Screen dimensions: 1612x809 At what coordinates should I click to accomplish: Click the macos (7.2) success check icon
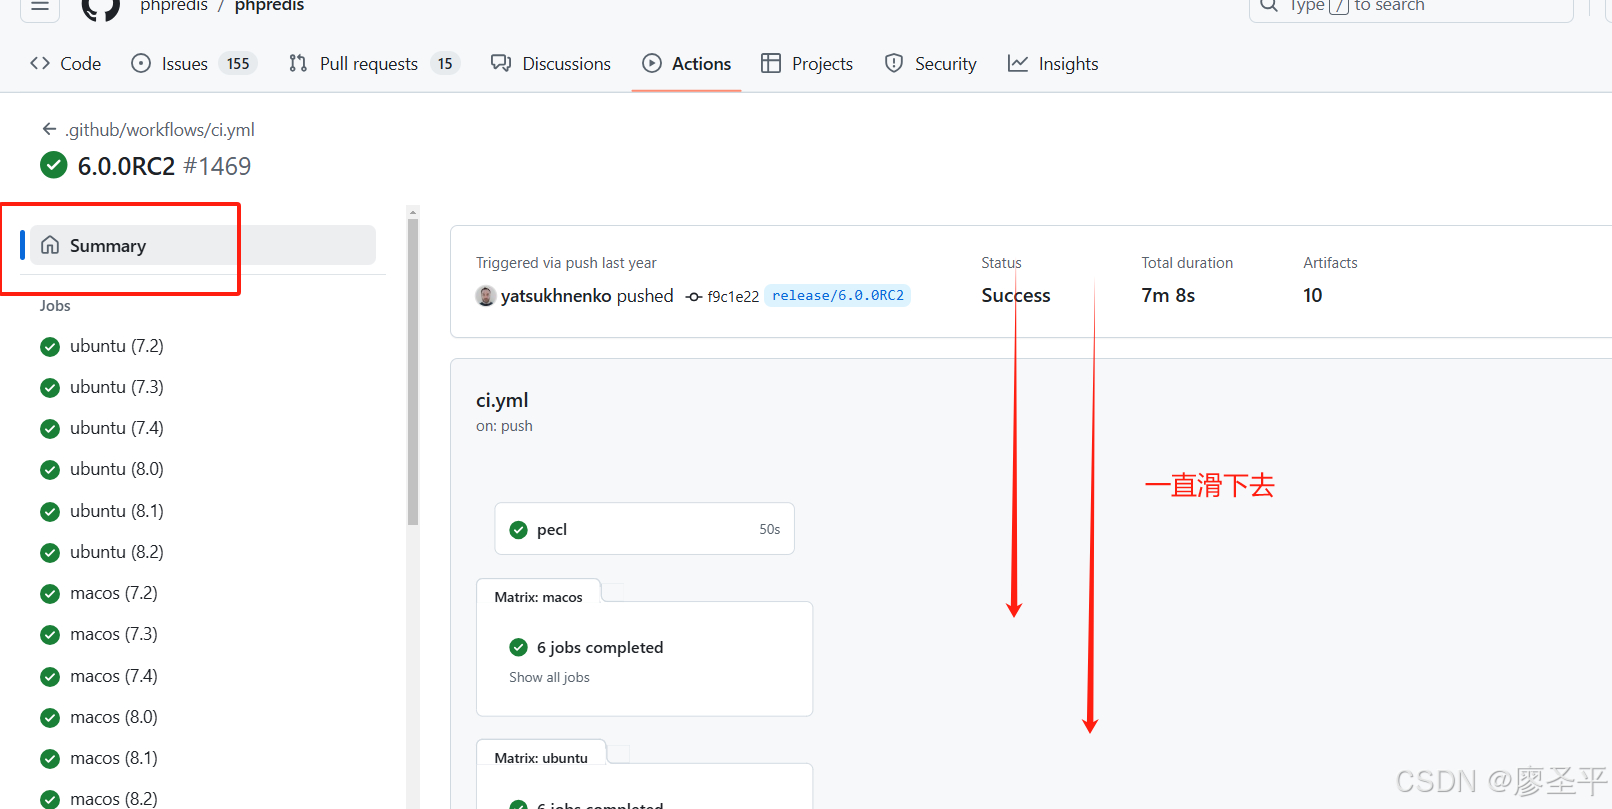pos(50,594)
